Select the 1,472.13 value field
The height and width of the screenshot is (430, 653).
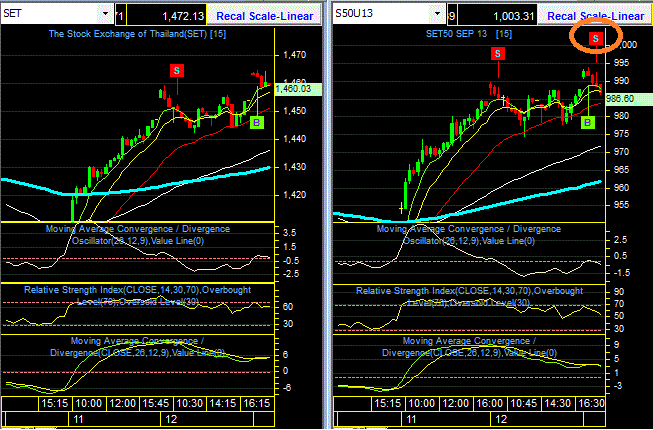(x=167, y=16)
